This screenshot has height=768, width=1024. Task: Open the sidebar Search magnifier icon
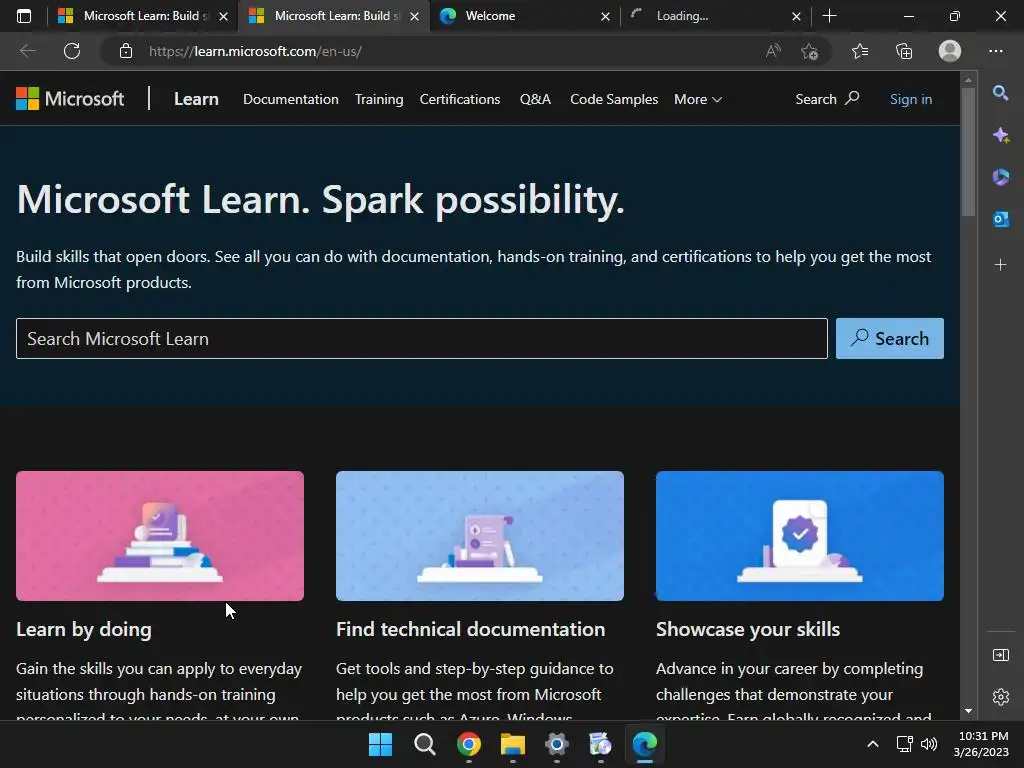(x=1000, y=93)
